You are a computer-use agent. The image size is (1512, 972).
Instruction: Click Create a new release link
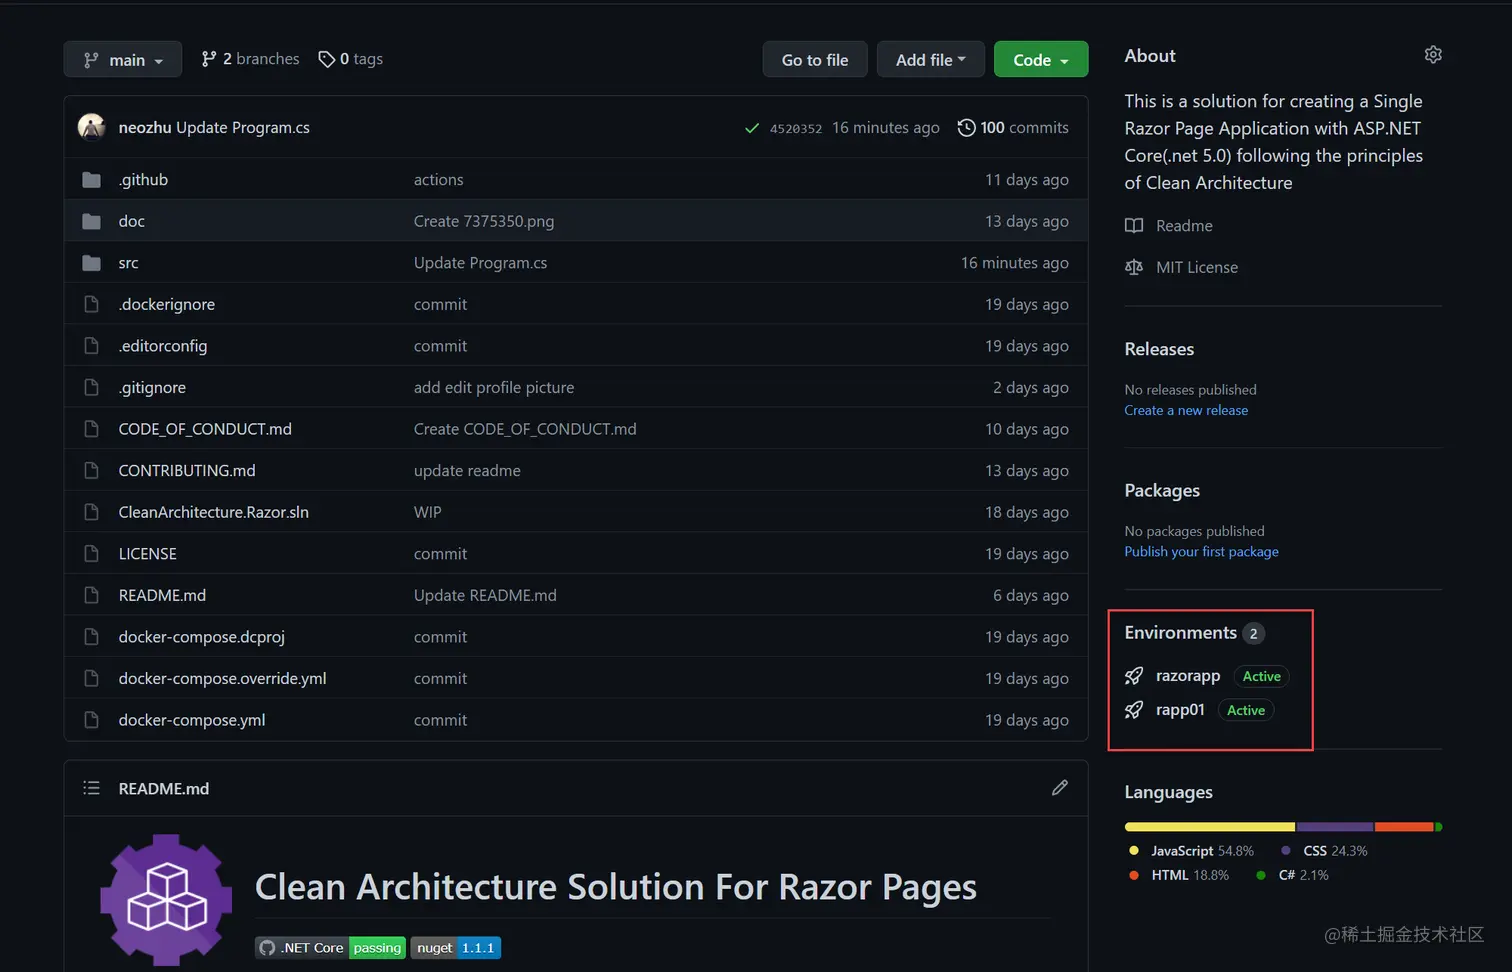point(1186,410)
